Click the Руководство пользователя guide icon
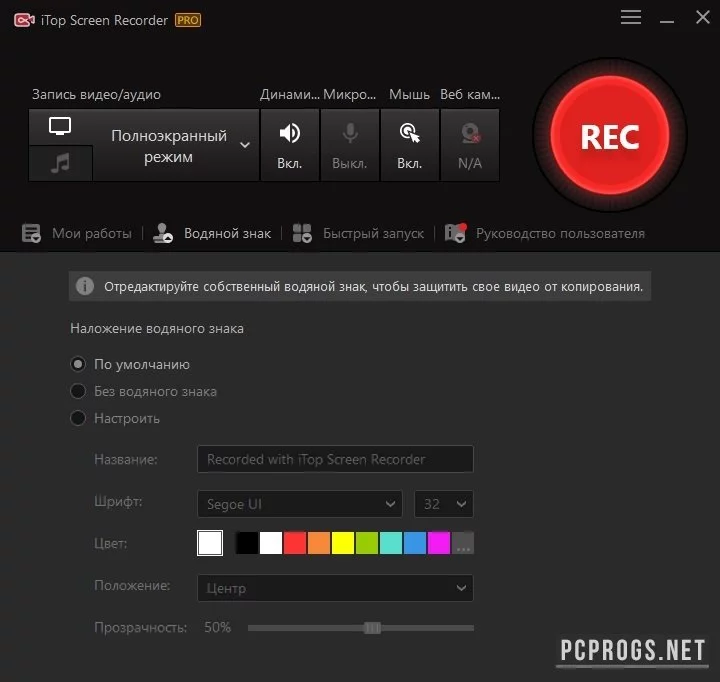Screen dimensions: 720x682 456,233
